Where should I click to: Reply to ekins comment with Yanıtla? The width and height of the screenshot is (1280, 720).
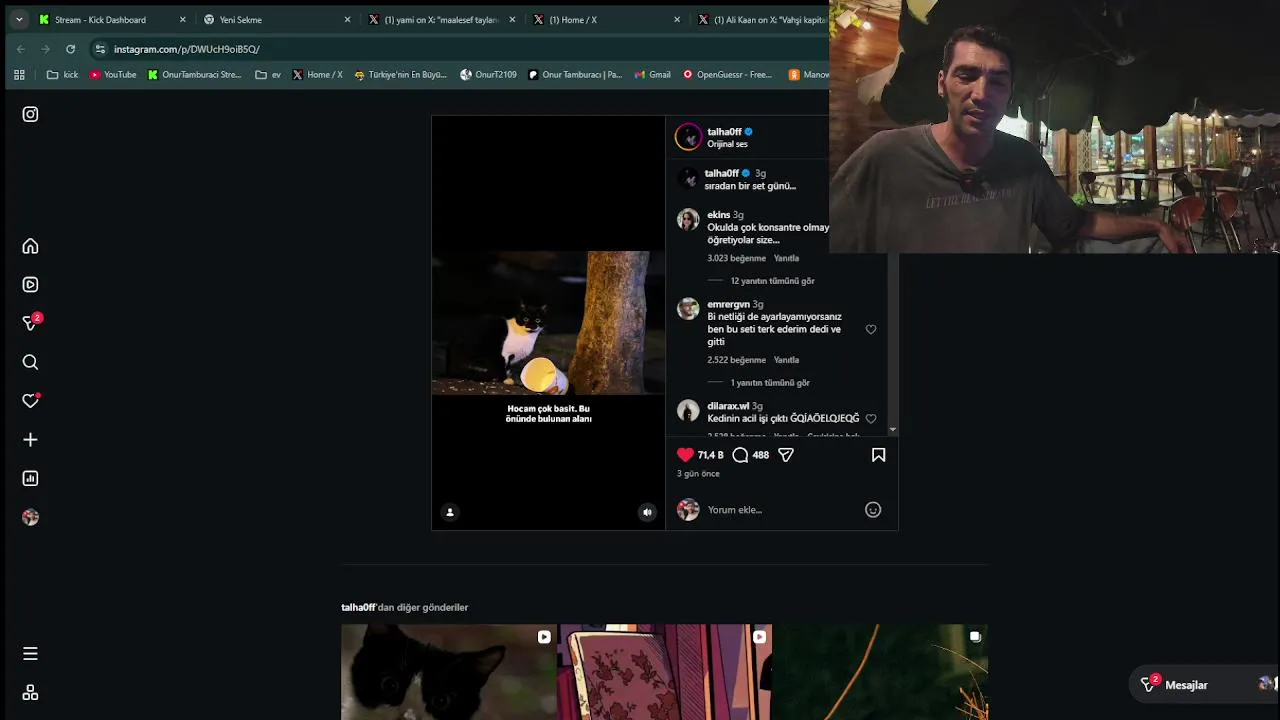(x=786, y=258)
